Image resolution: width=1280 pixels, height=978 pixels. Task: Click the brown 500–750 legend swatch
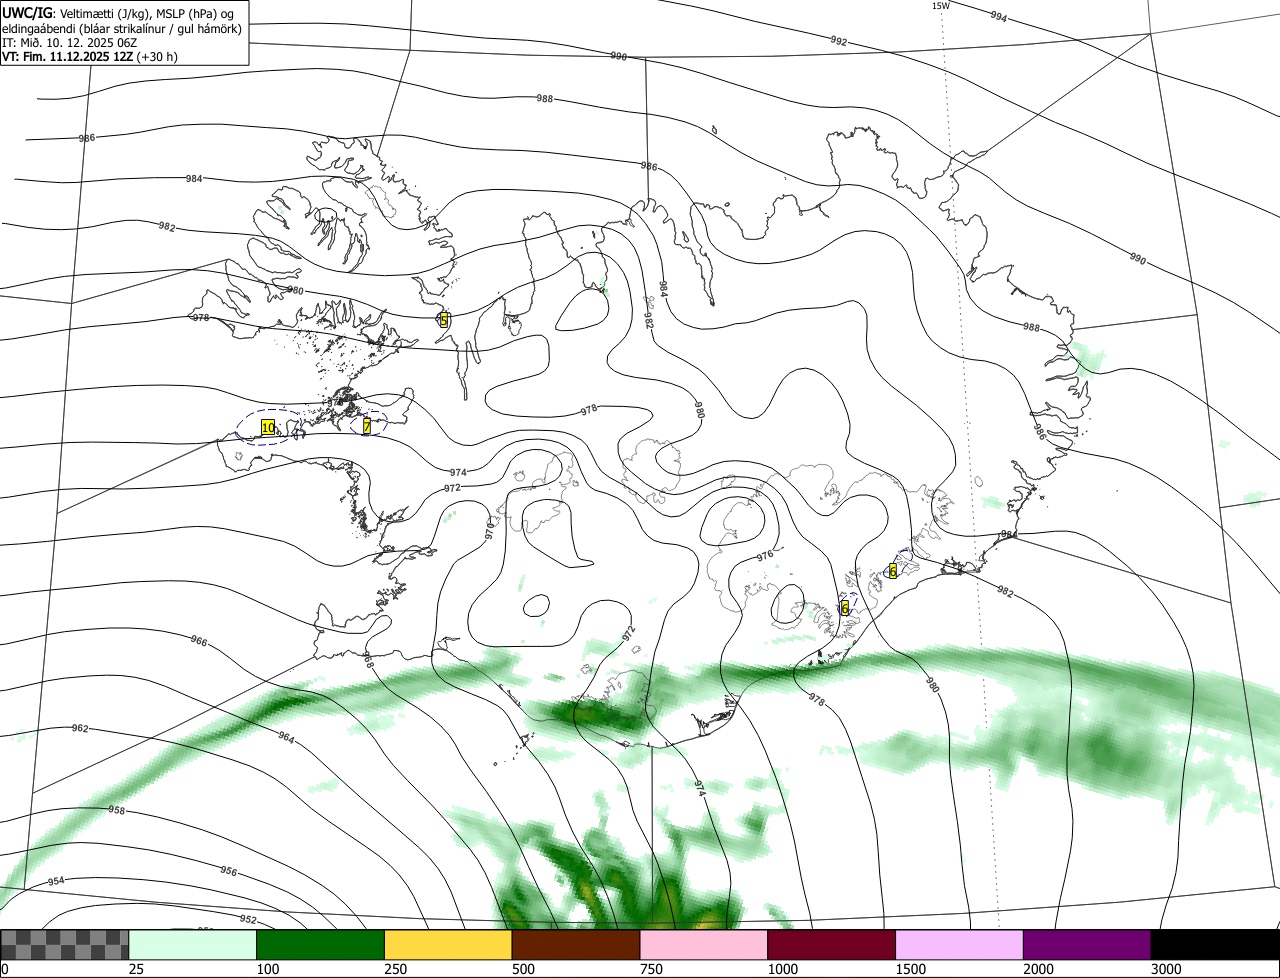576,944
